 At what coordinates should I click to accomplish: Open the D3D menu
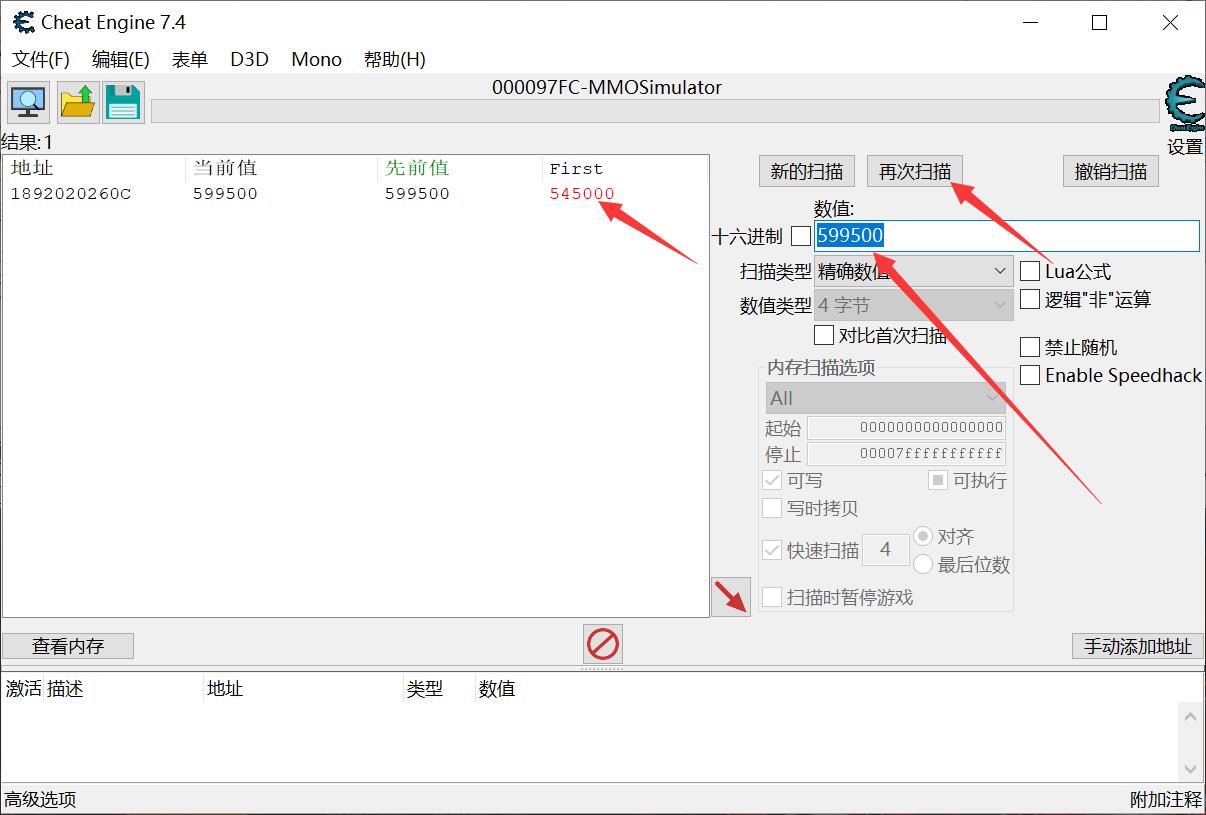point(250,59)
